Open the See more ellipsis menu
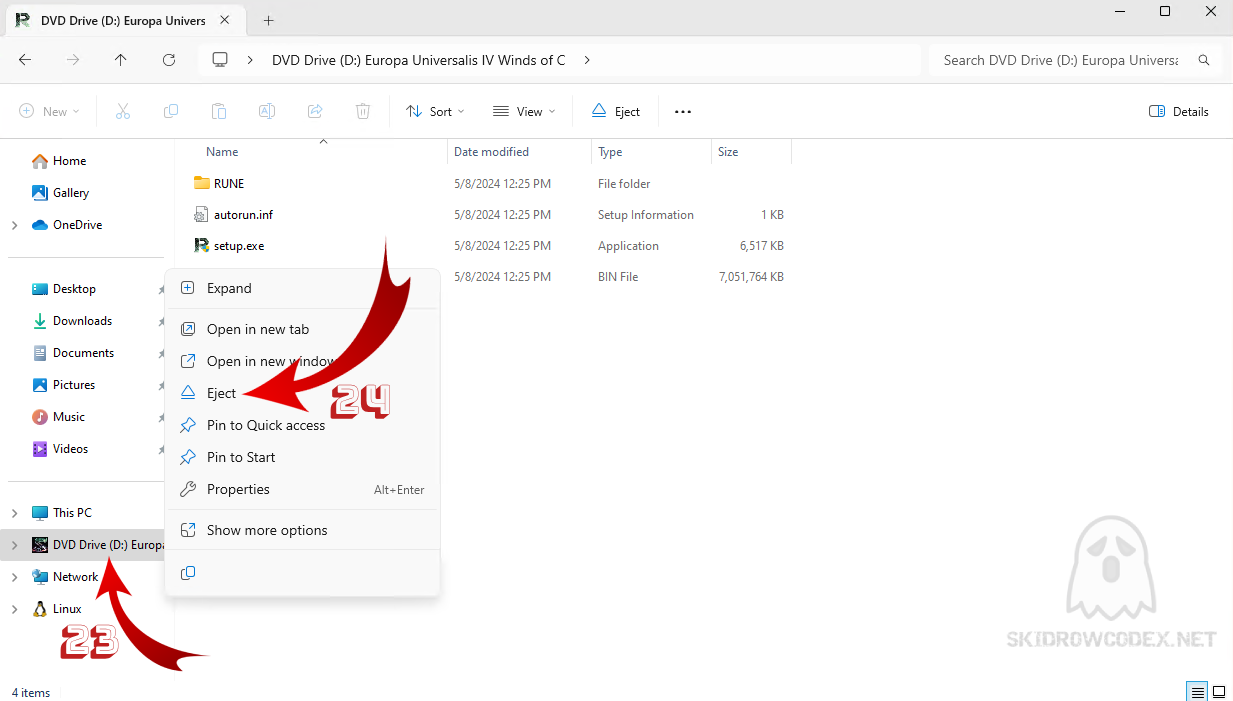This screenshot has height=701, width=1233. (683, 112)
